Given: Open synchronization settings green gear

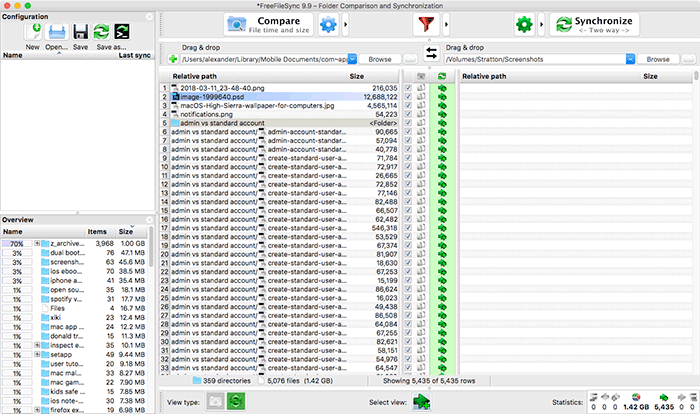Looking at the screenshot, I should [x=524, y=24].
